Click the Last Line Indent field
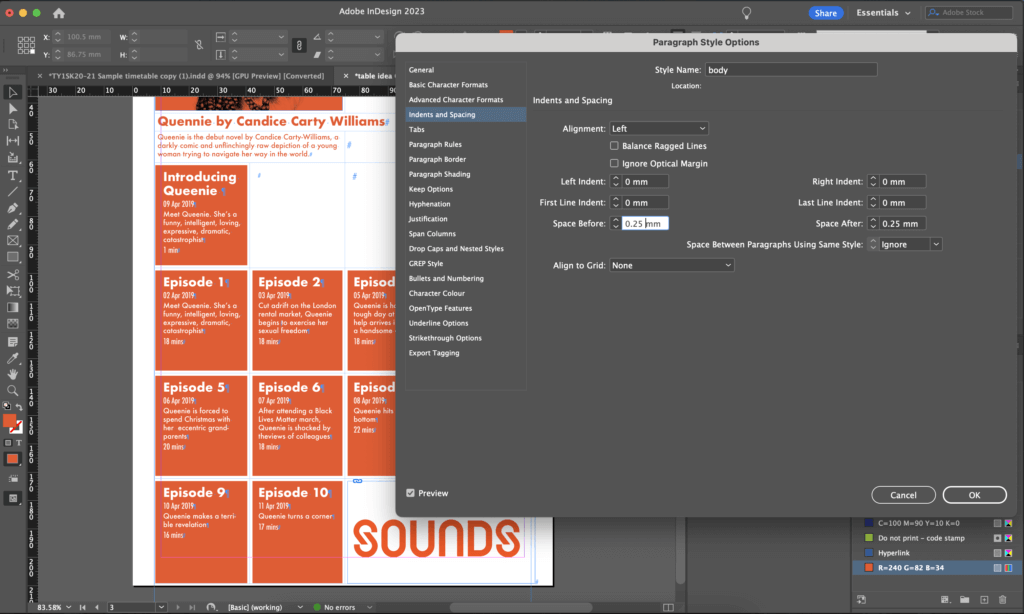The image size is (1024, 614). [x=902, y=202]
